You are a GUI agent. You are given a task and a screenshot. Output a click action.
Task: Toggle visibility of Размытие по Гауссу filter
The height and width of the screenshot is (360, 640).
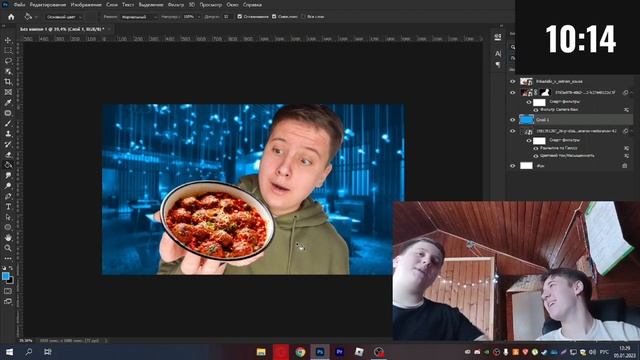pos(536,149)
